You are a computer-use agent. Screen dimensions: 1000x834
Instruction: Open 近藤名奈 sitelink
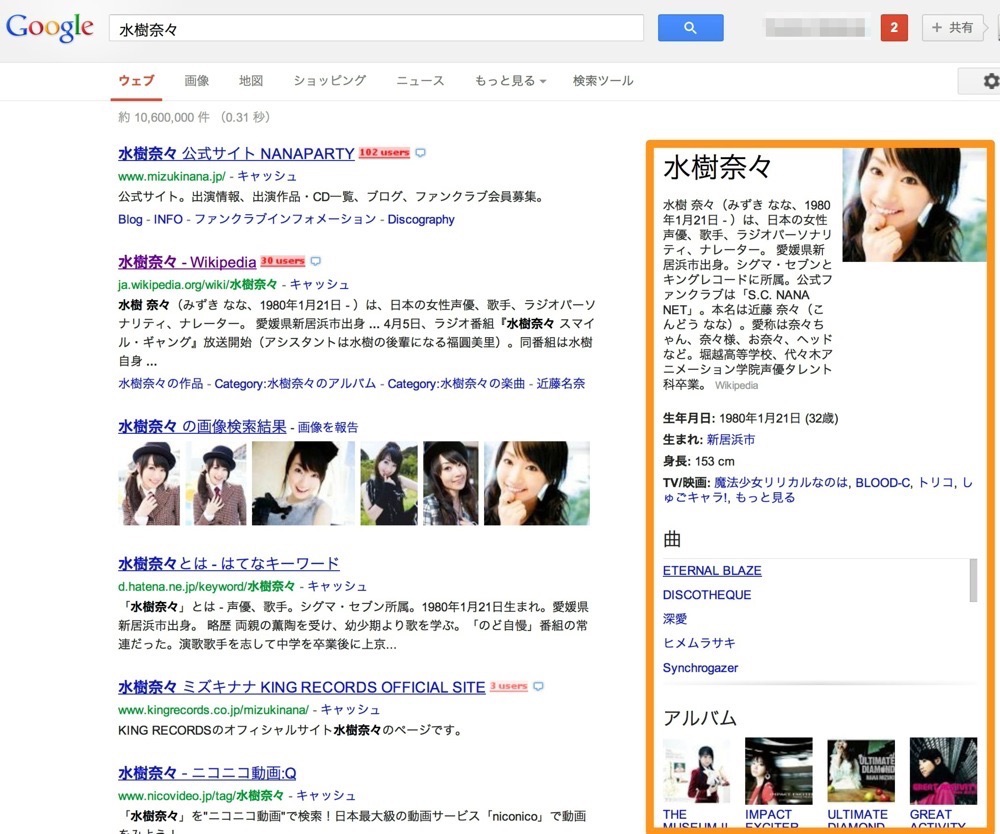point(561,384)
